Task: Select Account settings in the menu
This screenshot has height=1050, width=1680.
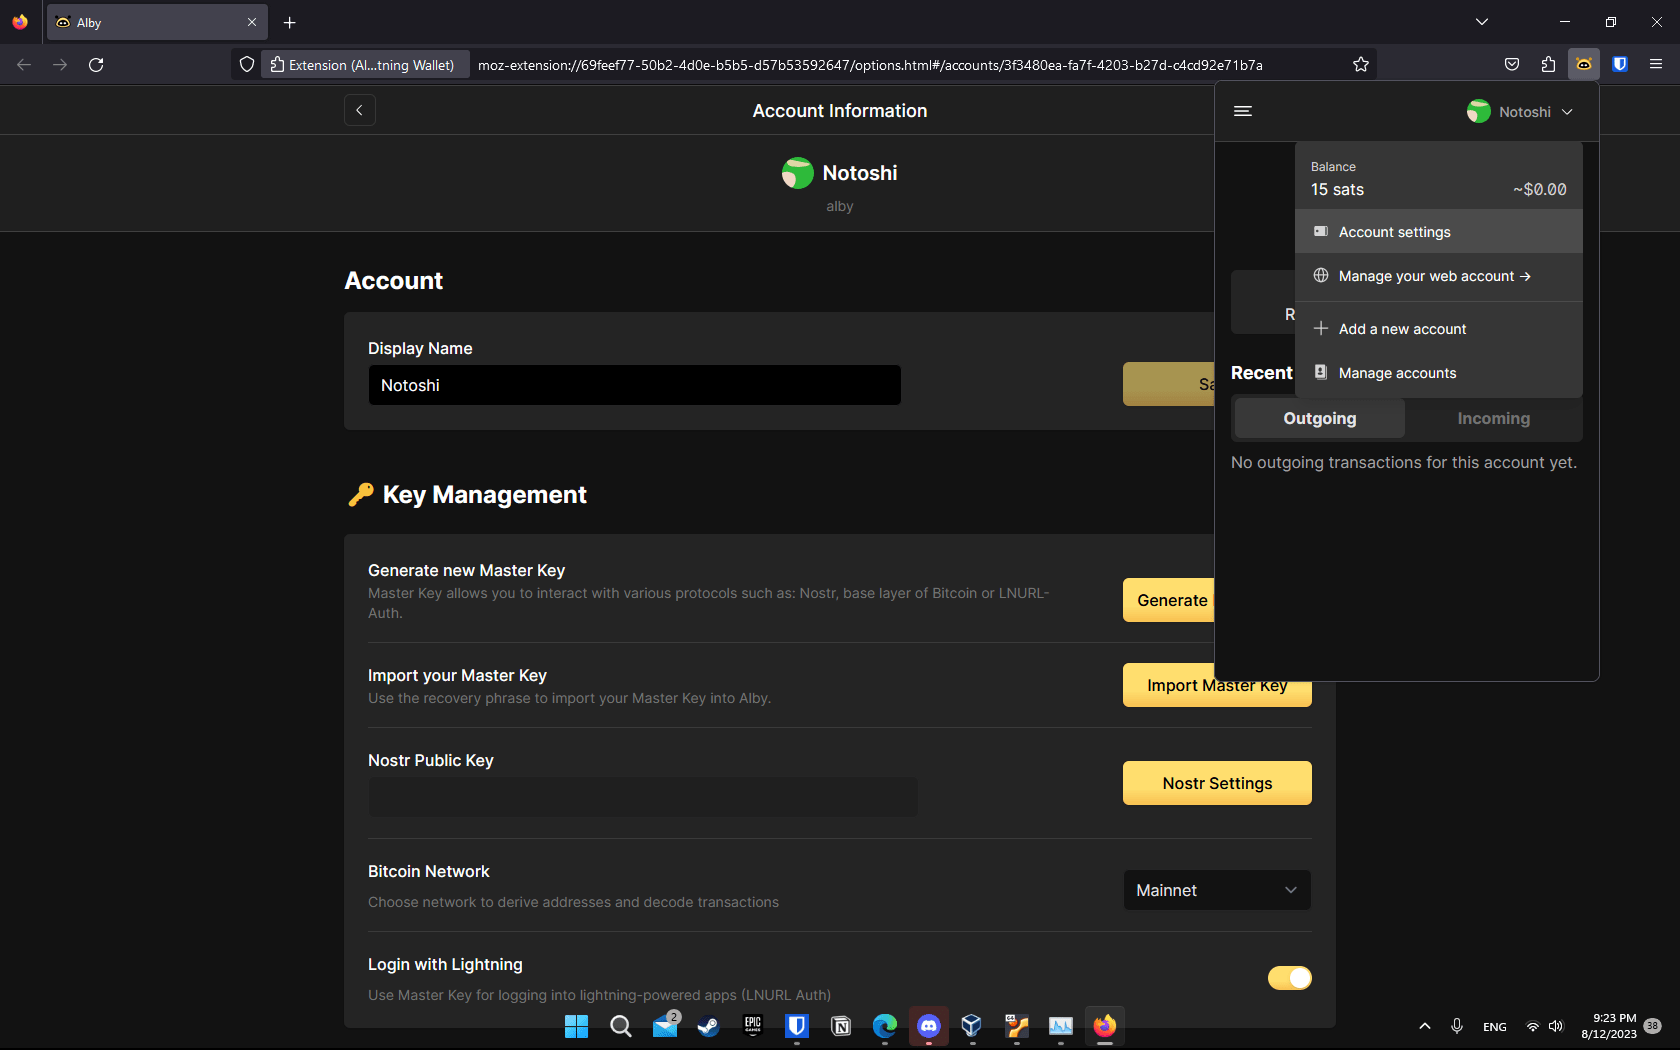Action: (1394, 232)
